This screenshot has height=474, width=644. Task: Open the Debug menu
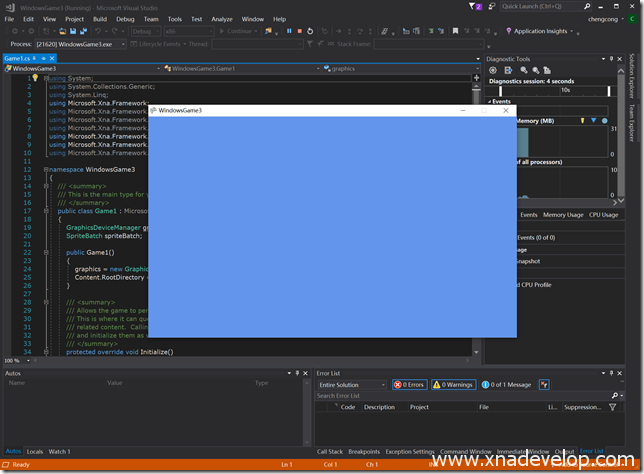coord(125,18)
